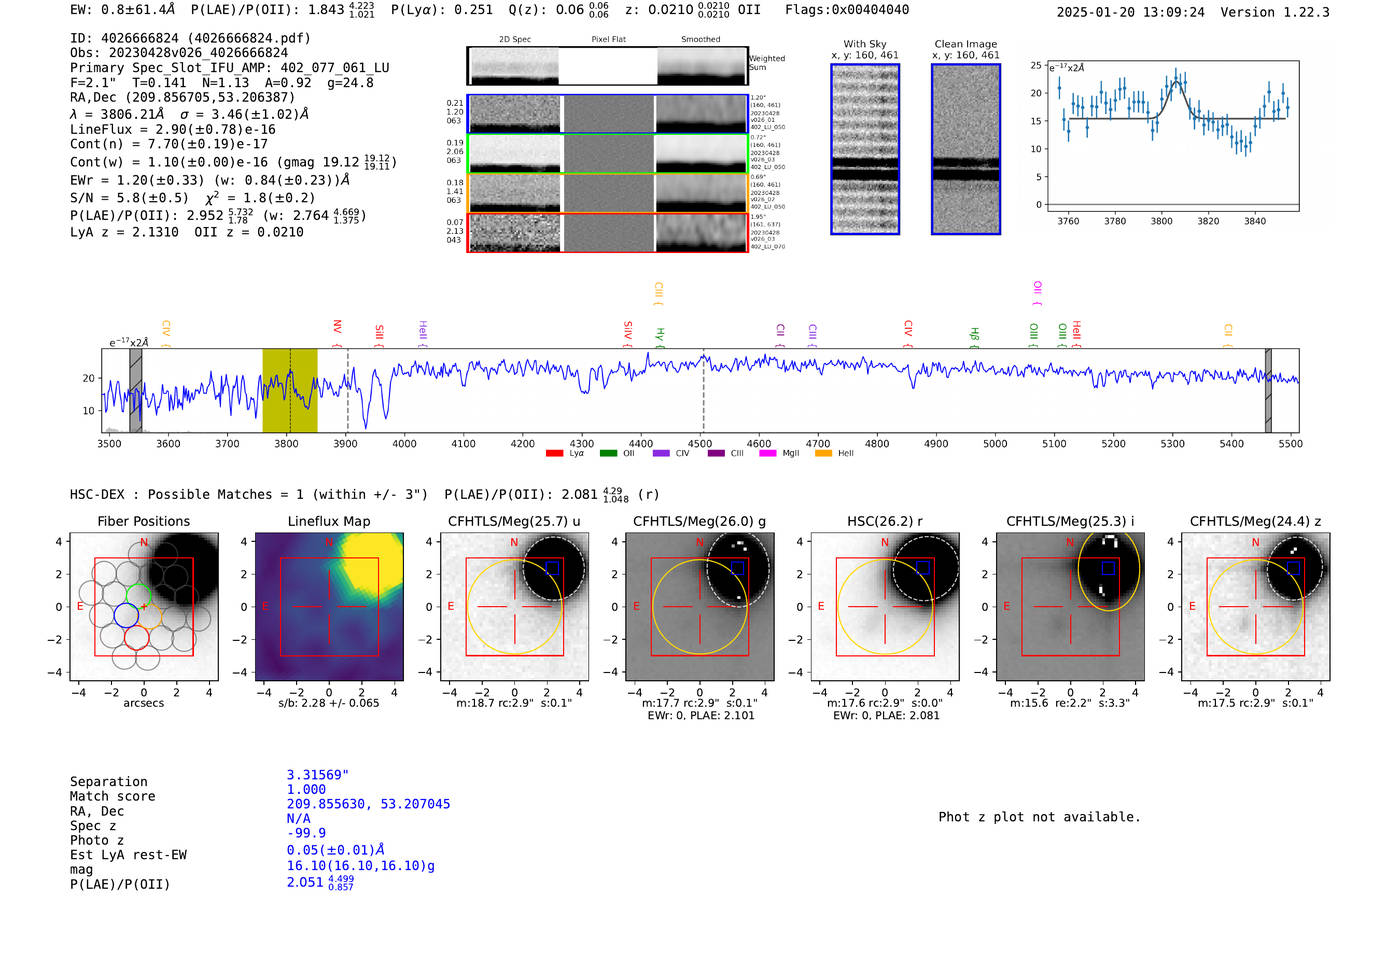This screenshot has height=953, width=1400.
Task: Select the red-bordered 2D fiber spectrum row
Action: 607,232
